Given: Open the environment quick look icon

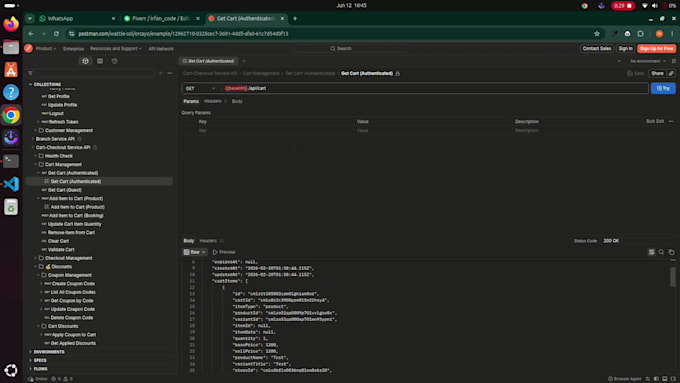Looking at the screenshot, I should [x=673, y=61].
